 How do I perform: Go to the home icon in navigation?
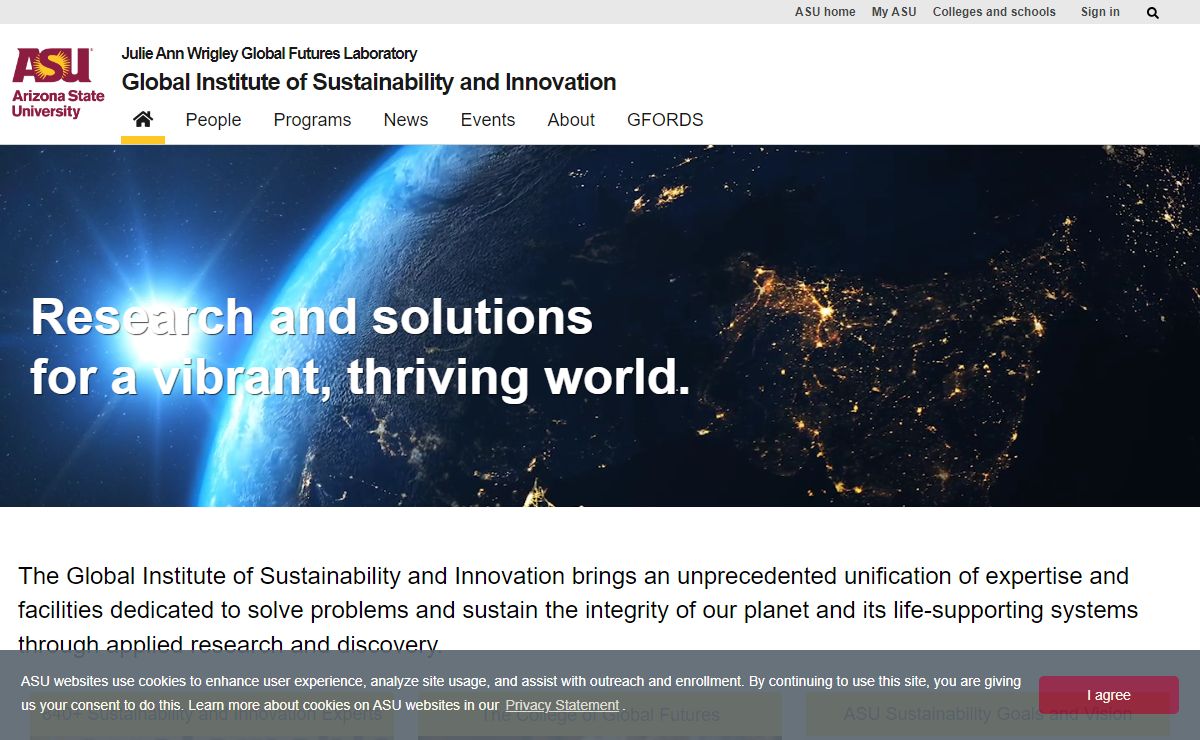(x=143, y=120)
